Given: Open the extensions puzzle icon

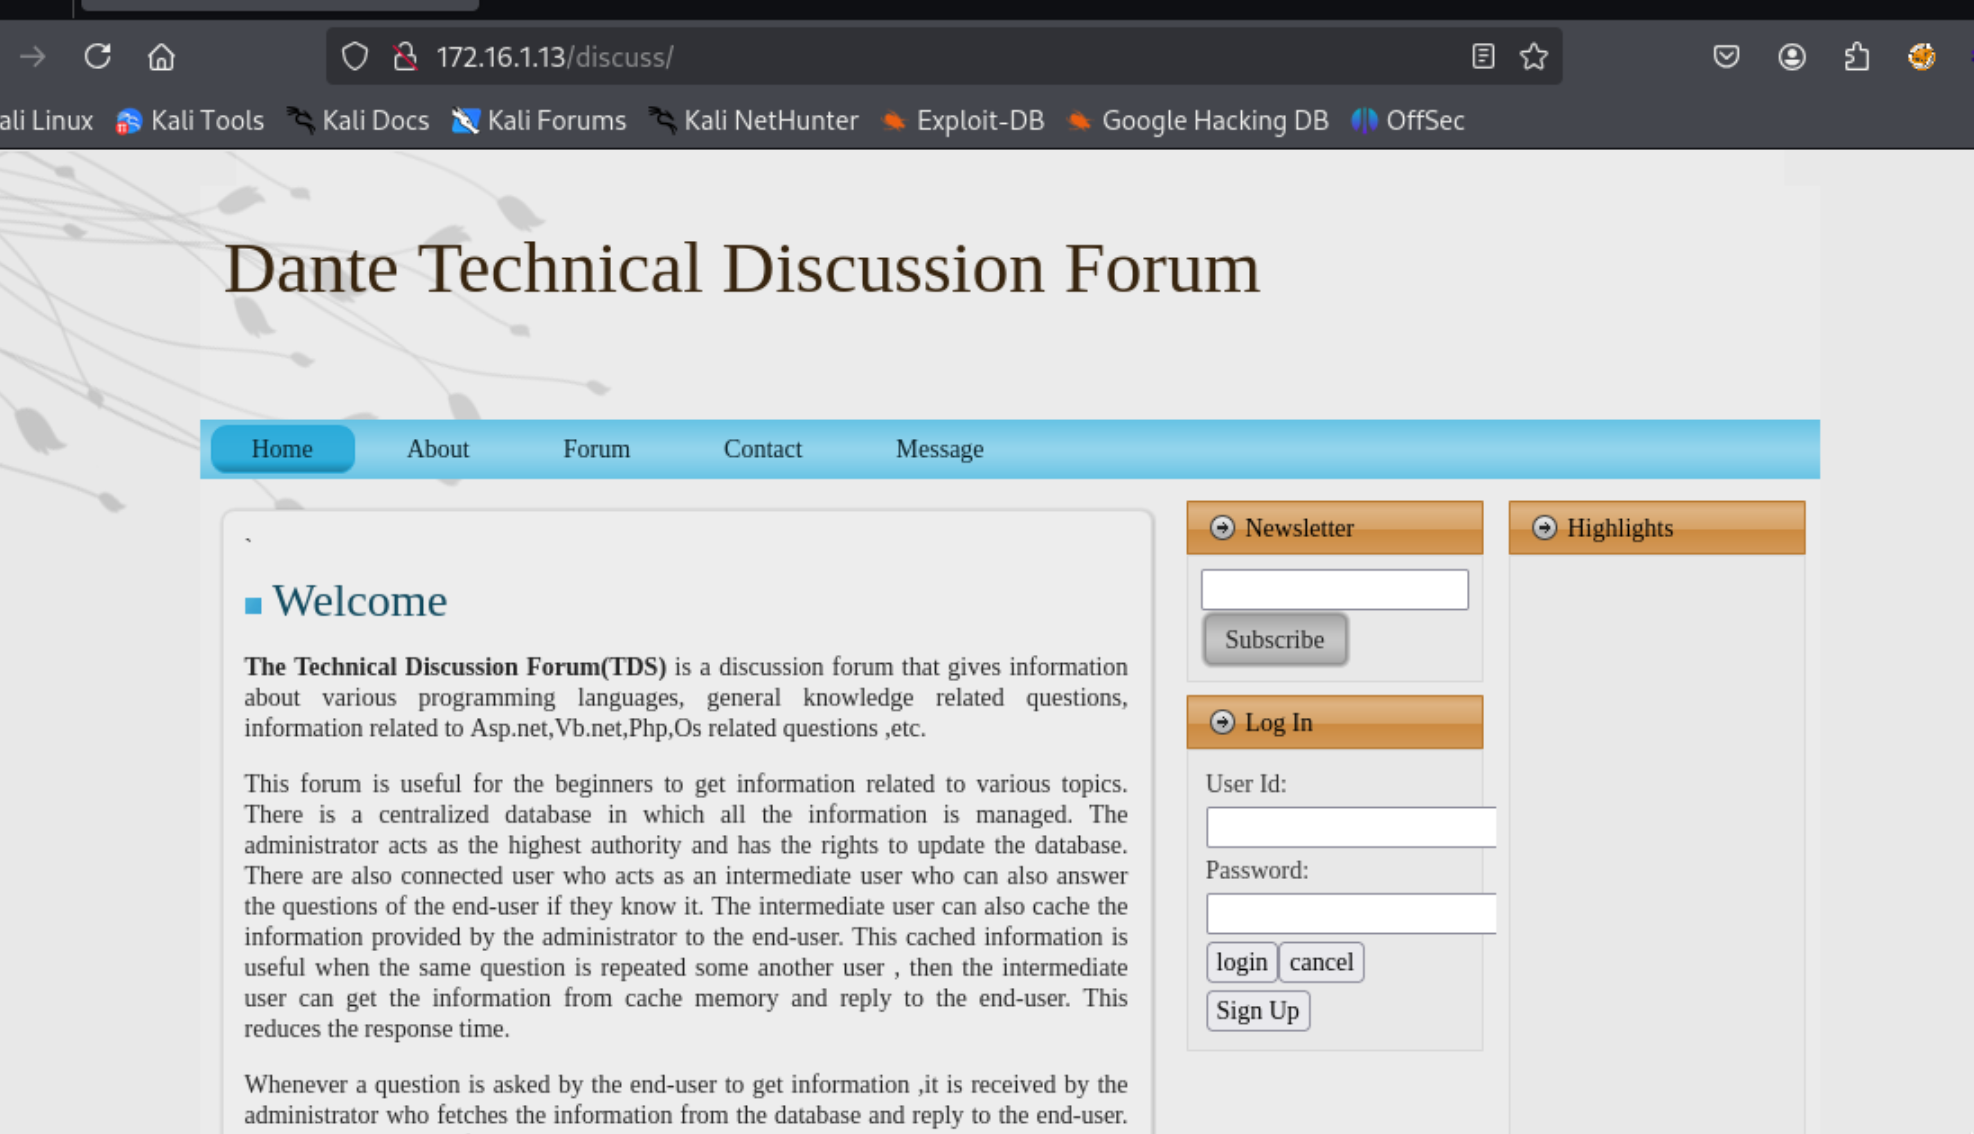Looking at the screenshot, I should [1856, 57].
